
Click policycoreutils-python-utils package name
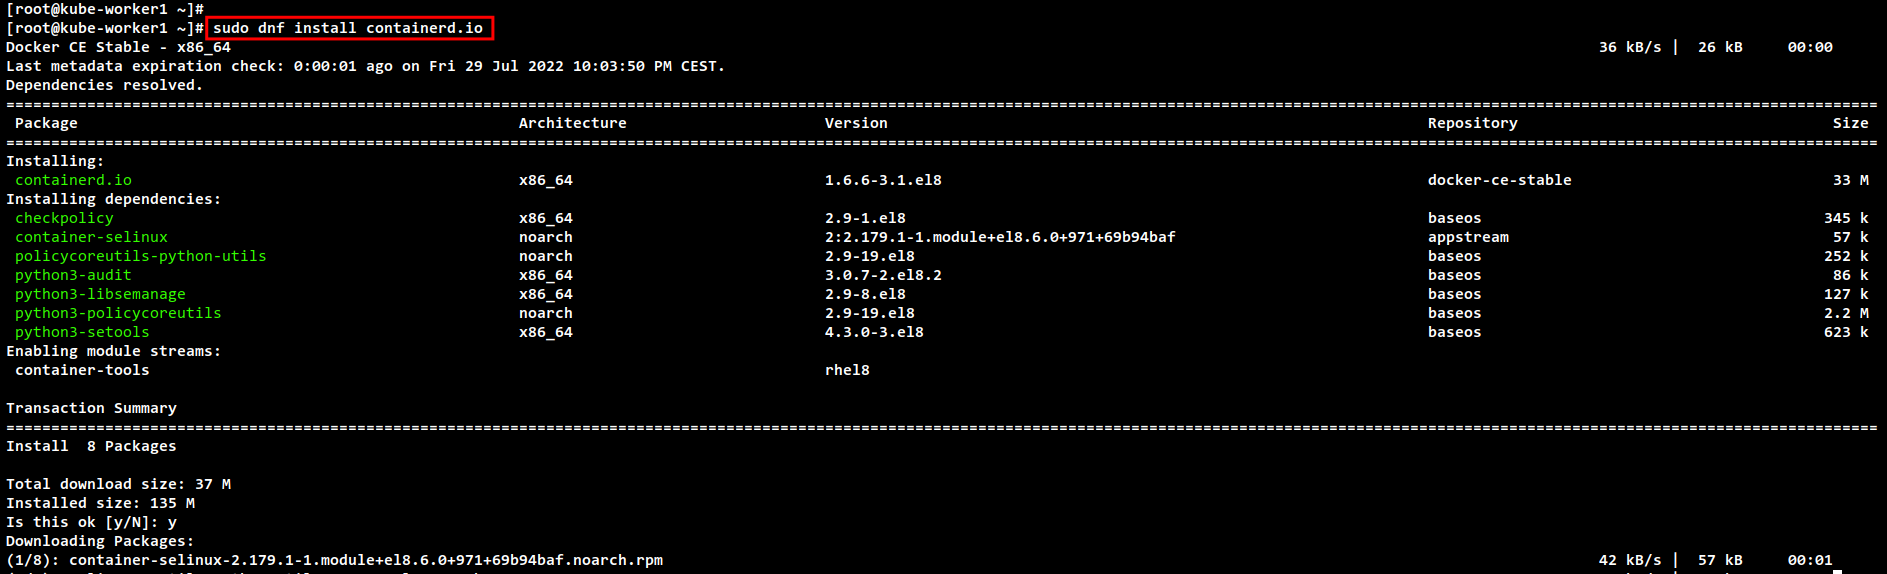(x=140, y=256)
